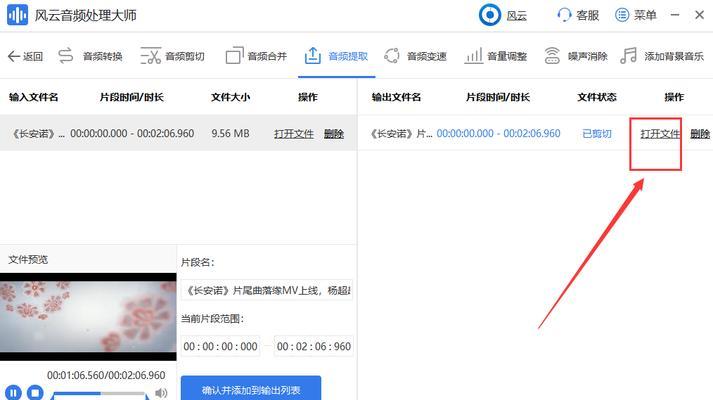
Task: Click output time range 00:00:00.000 - 00:02:06.960
Action: [498, 134]
